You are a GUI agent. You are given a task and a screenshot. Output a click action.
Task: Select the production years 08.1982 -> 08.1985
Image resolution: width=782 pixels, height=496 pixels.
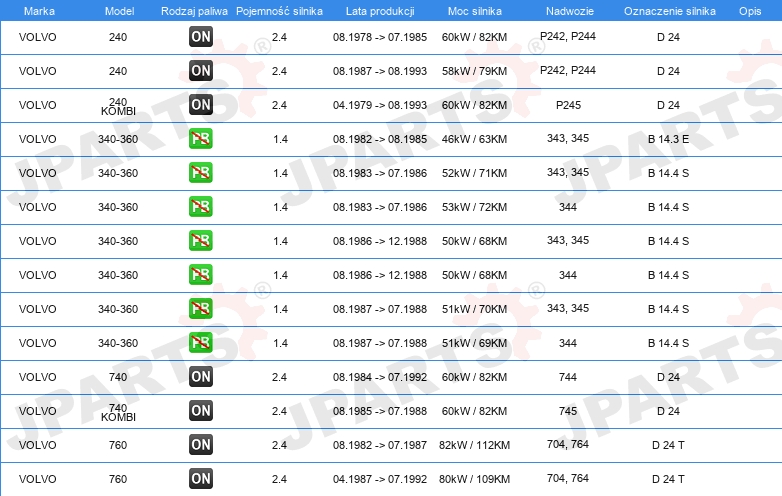click(380, 139)
